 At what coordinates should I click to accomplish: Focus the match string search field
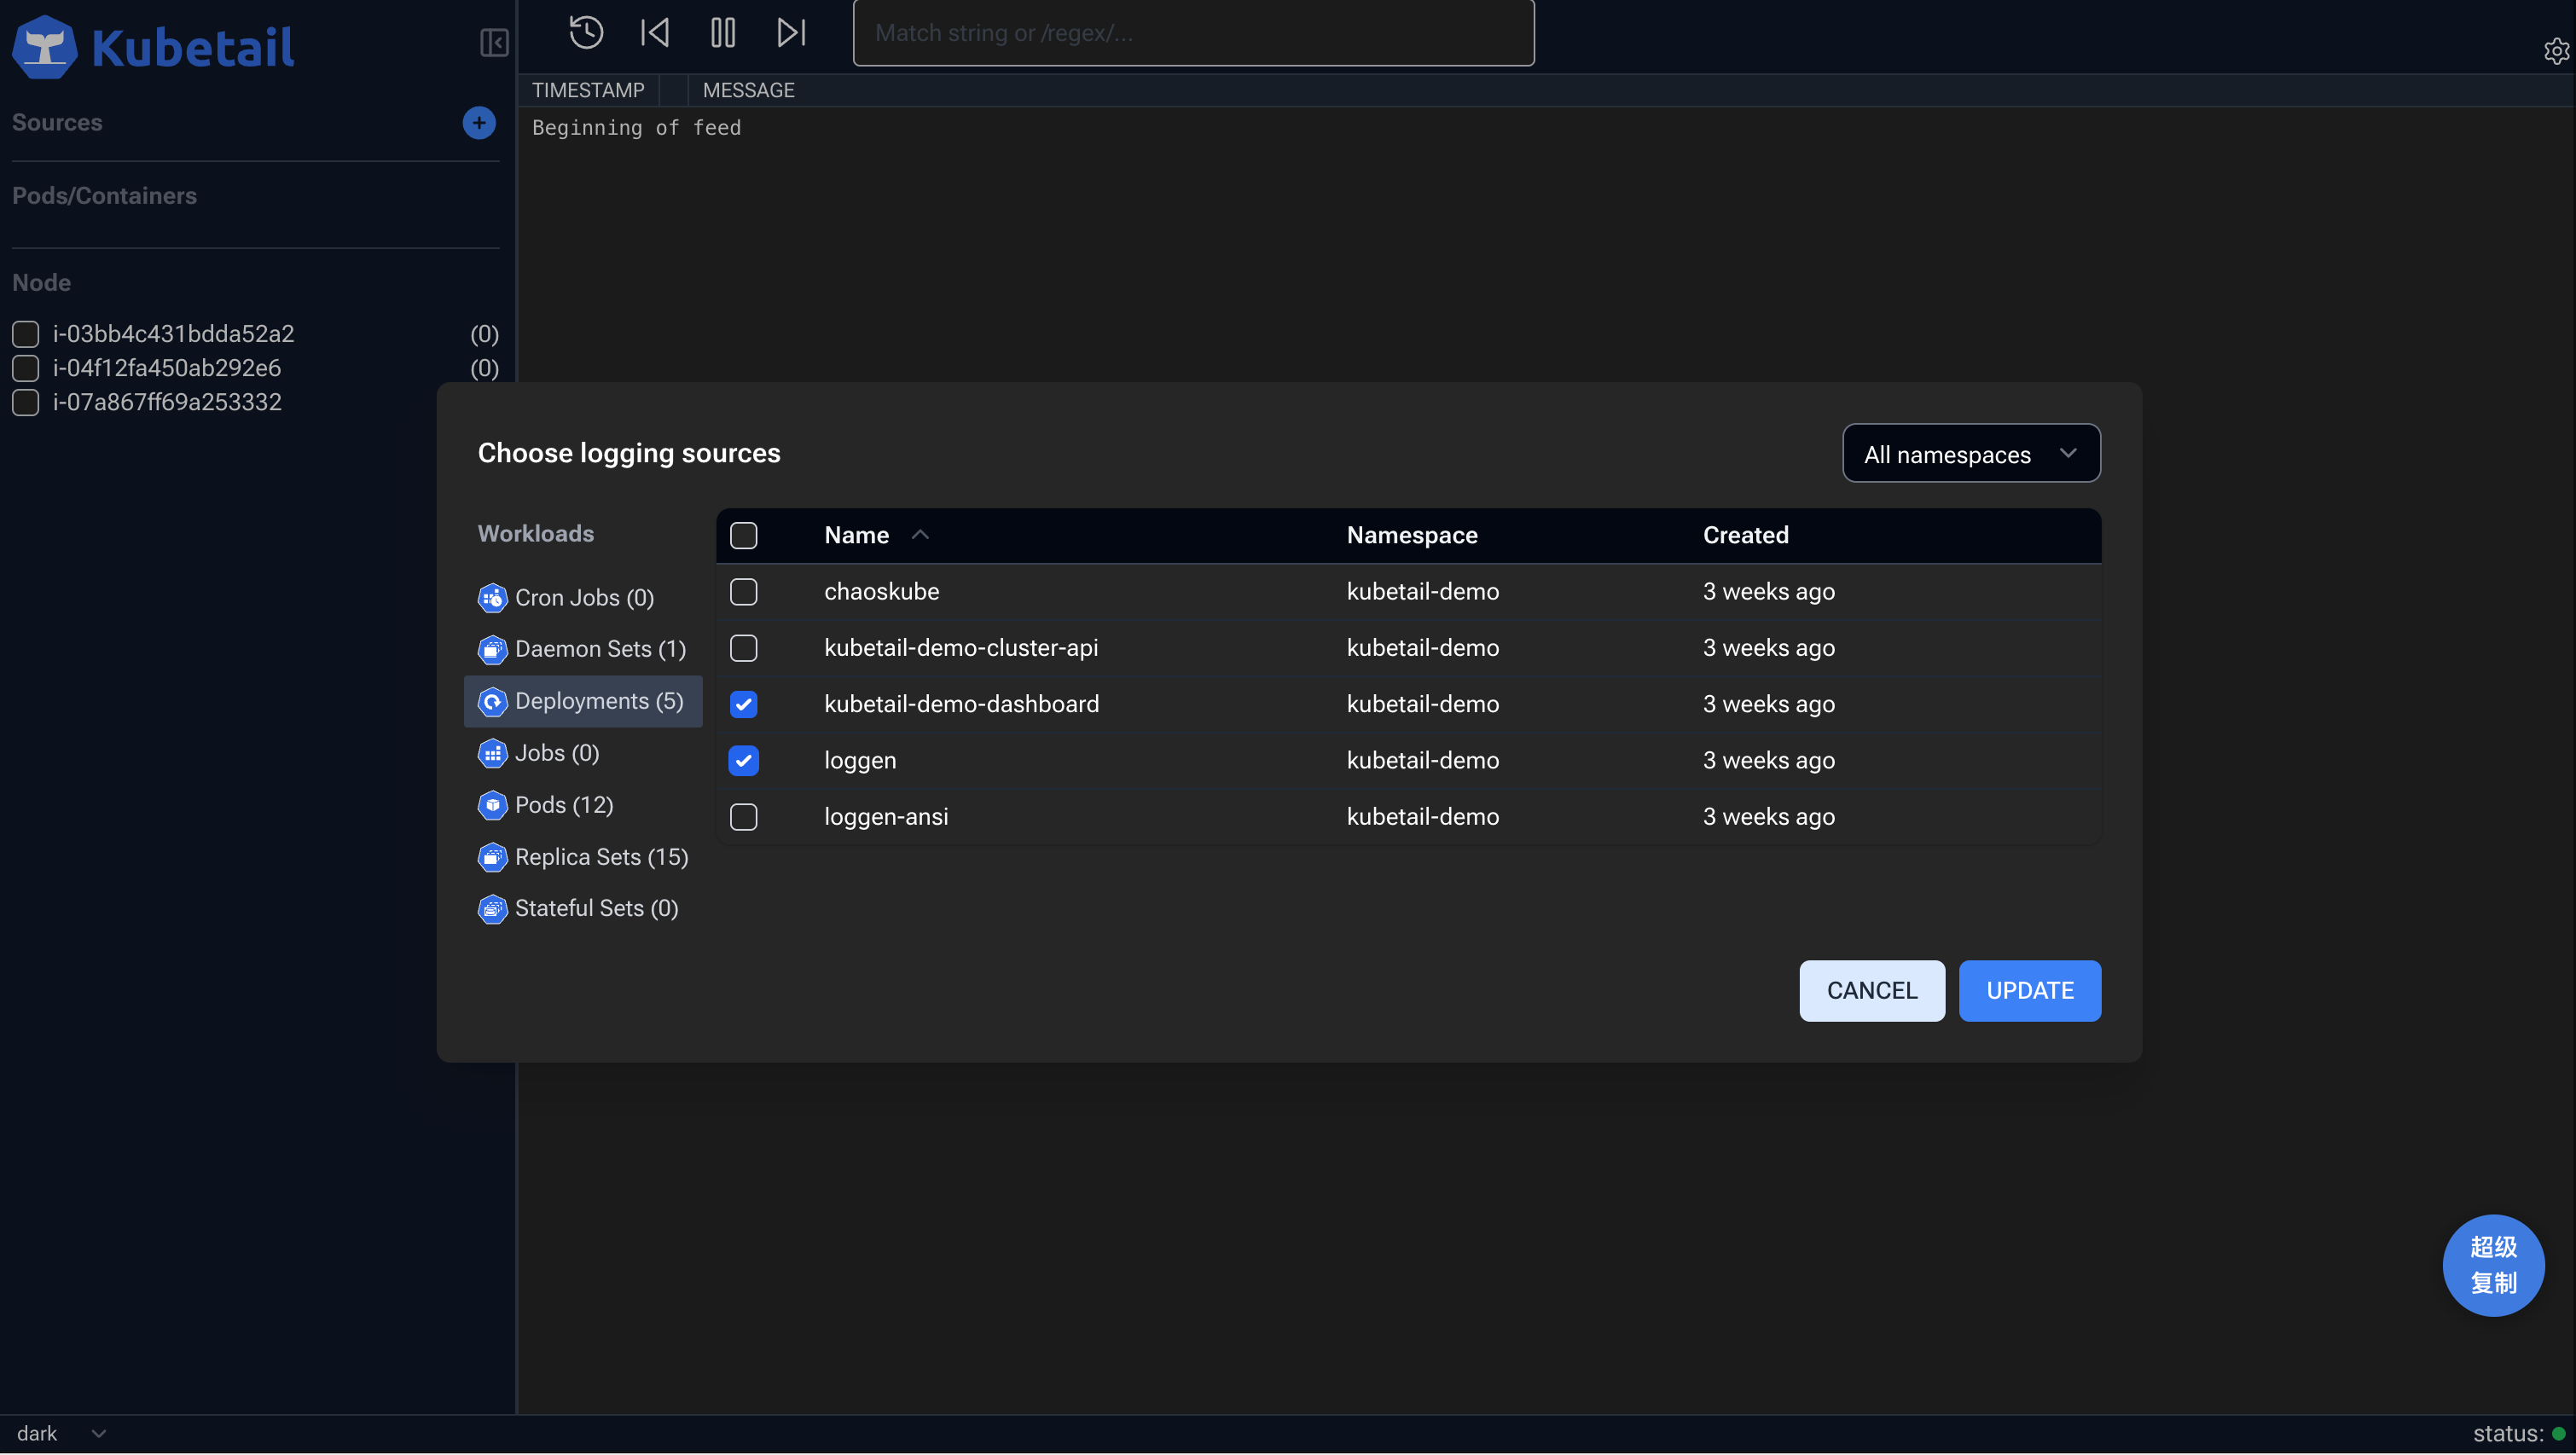point(1193,33)
